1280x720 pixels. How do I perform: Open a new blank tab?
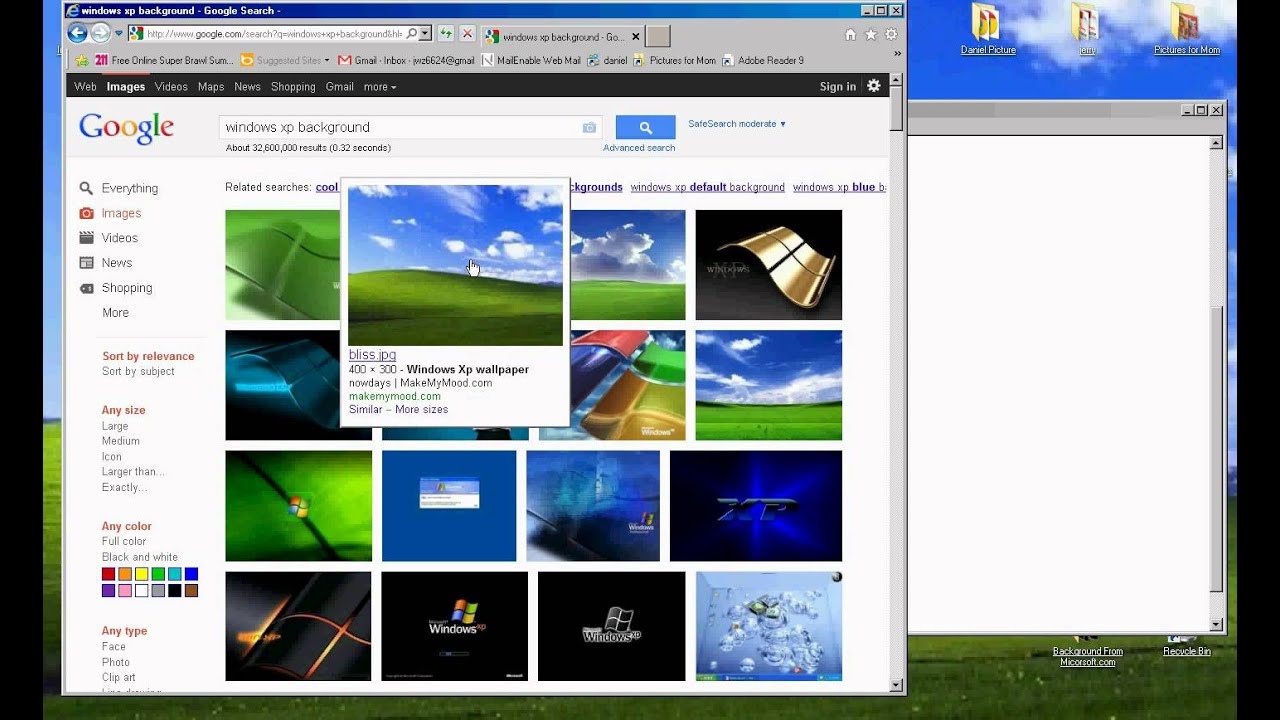coord(658,36)
